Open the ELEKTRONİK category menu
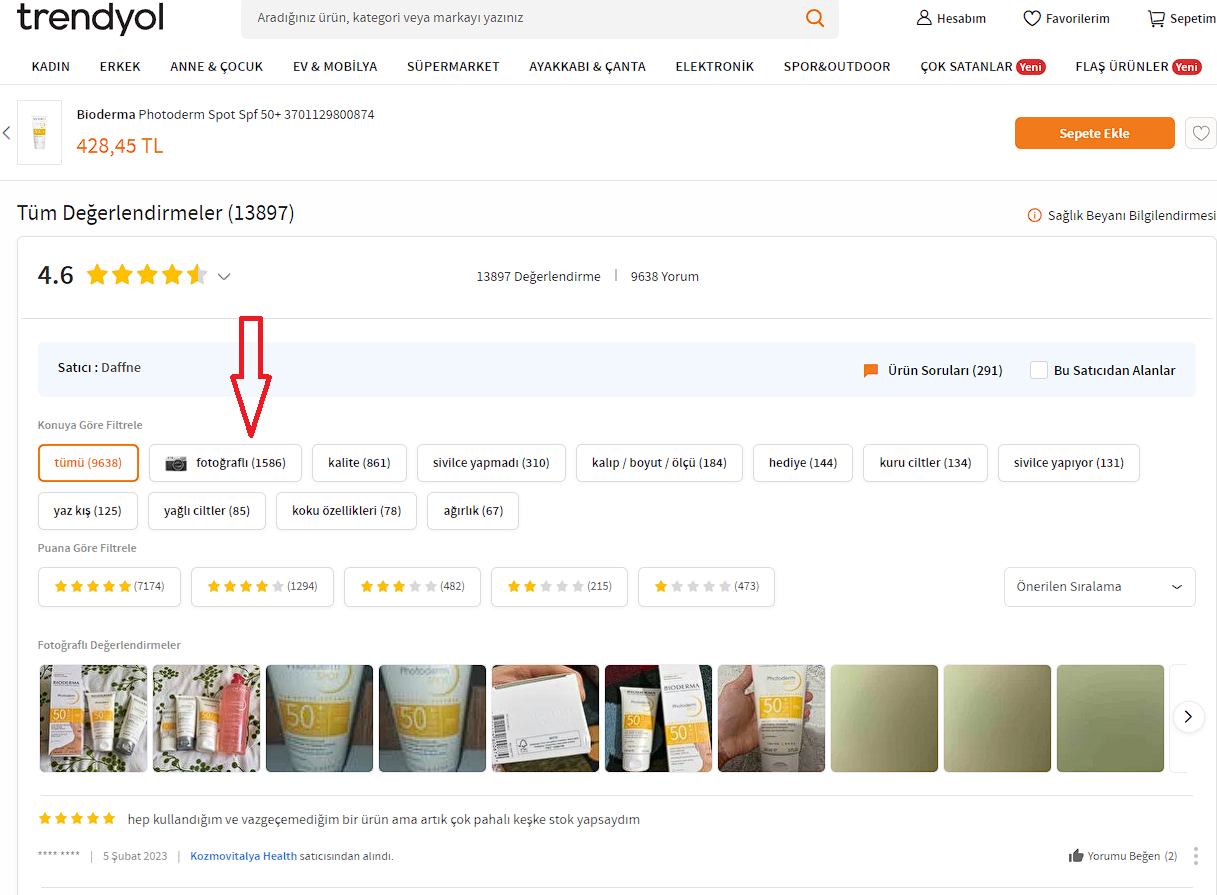This screenshot has height=895, width=1217. [714, 67]
